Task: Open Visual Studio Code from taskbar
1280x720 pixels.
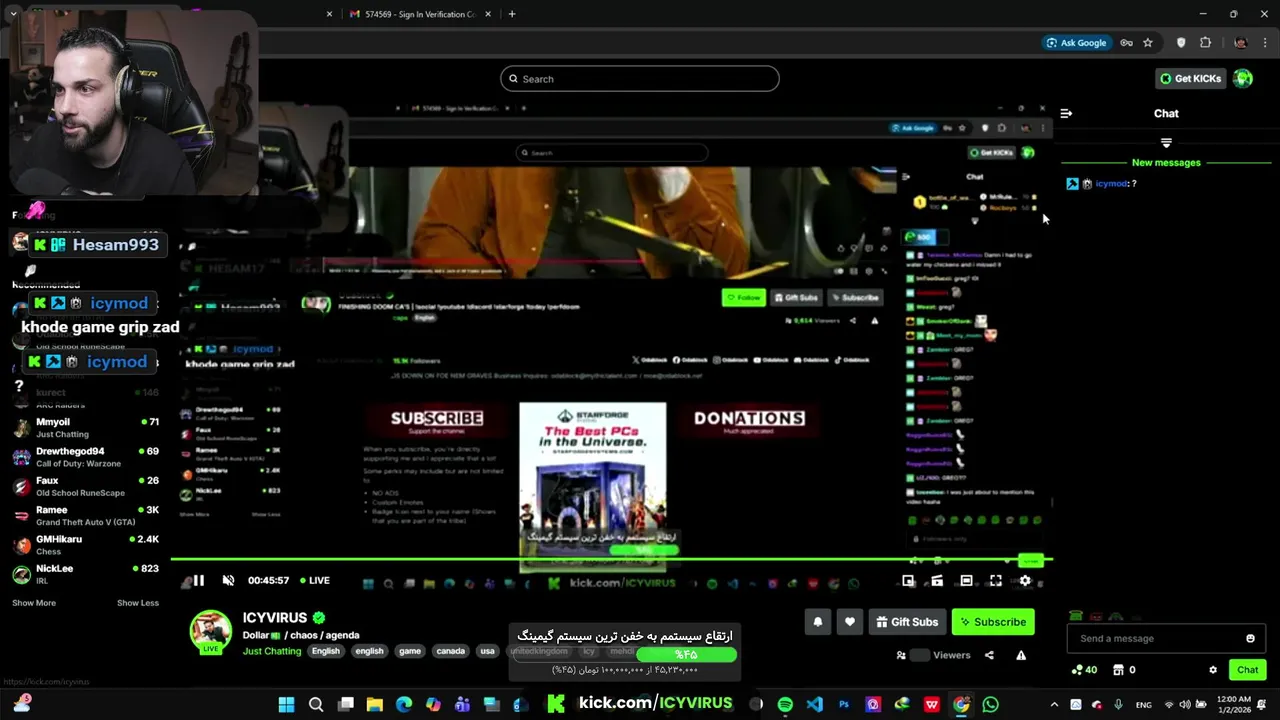Action: coord(815,705)
